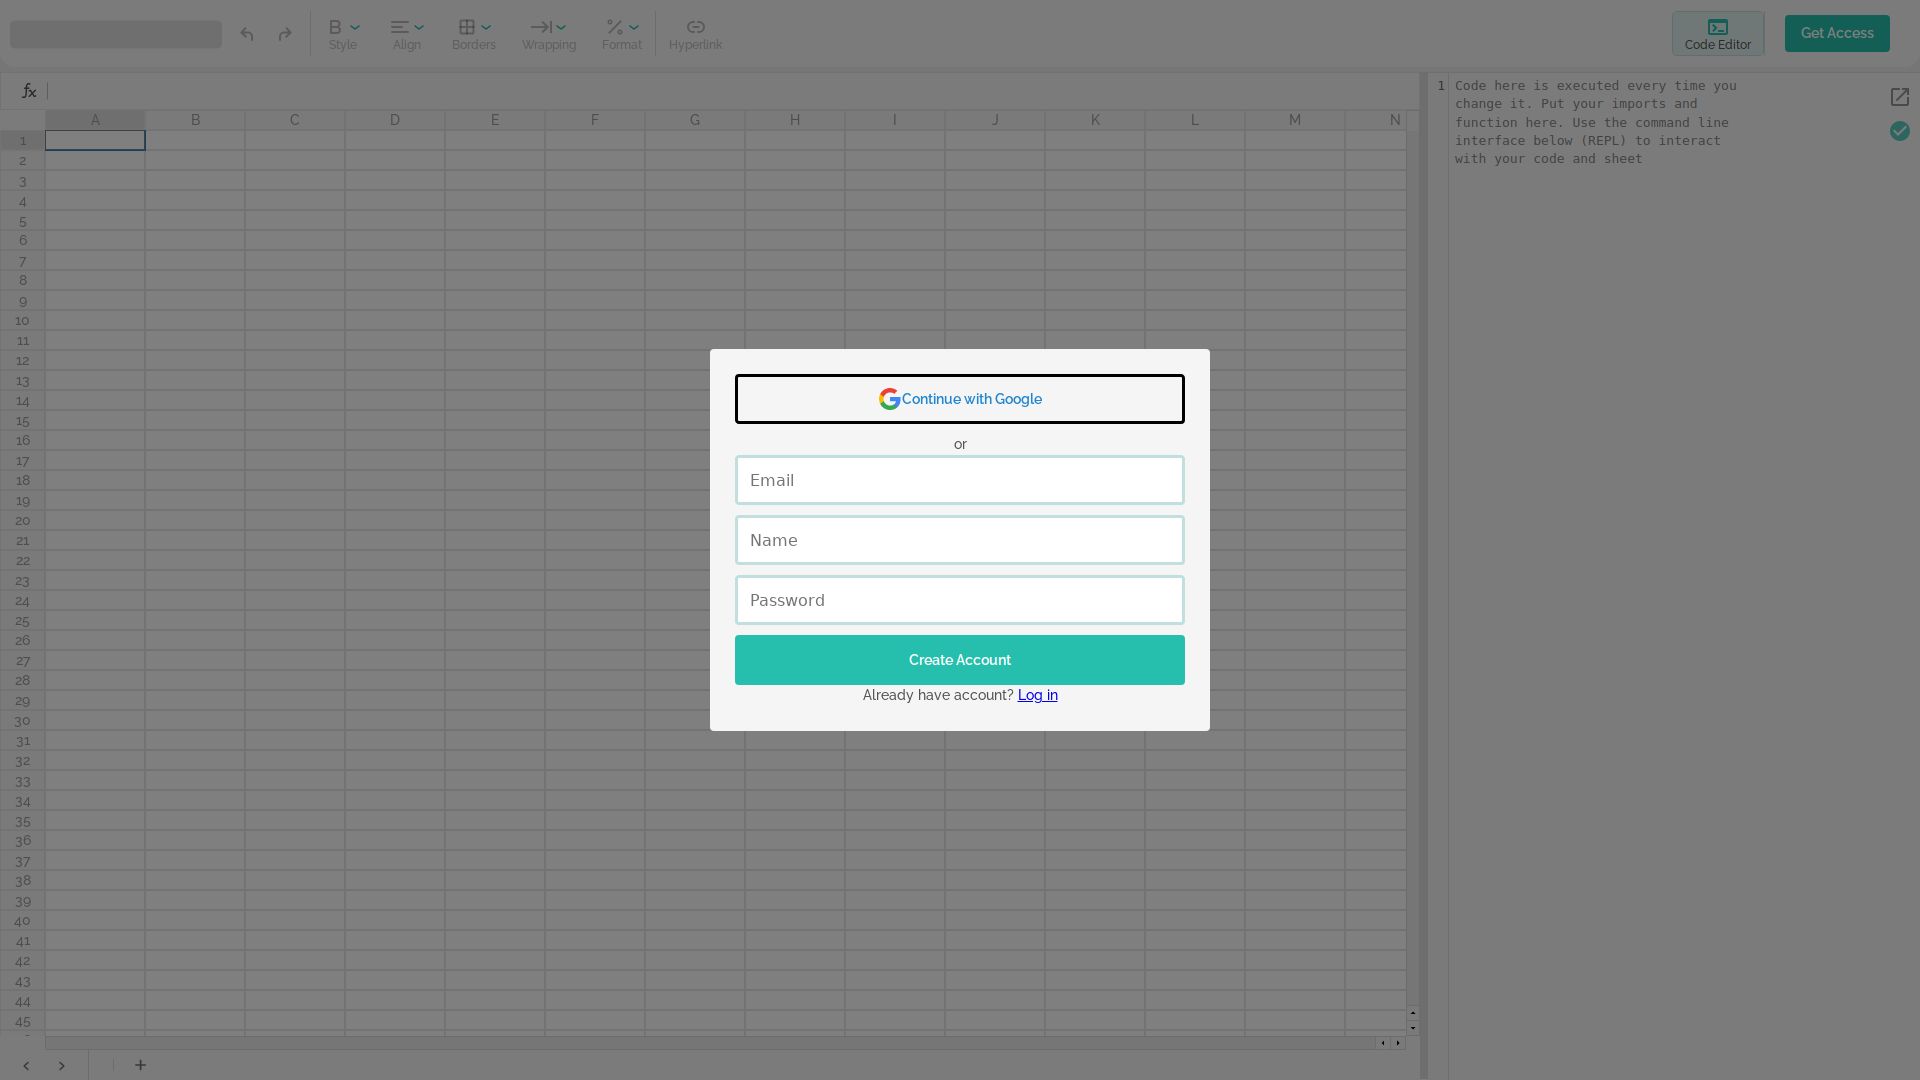
Task: Select column header F
Action: (x=595, y=120)
